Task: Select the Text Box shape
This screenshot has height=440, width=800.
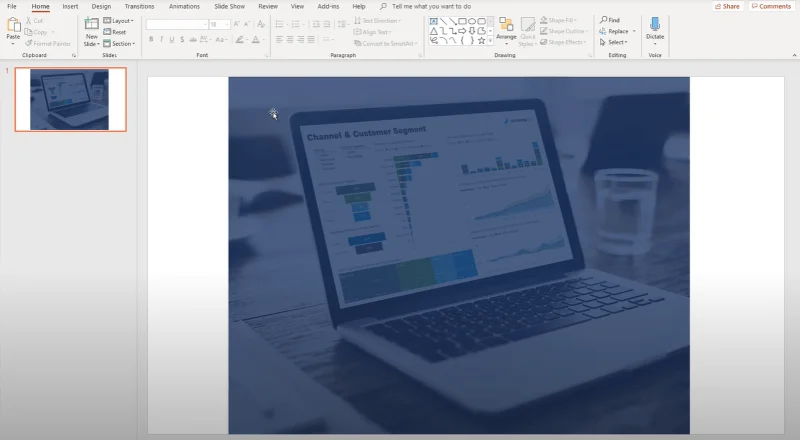Action: [434, 21]
